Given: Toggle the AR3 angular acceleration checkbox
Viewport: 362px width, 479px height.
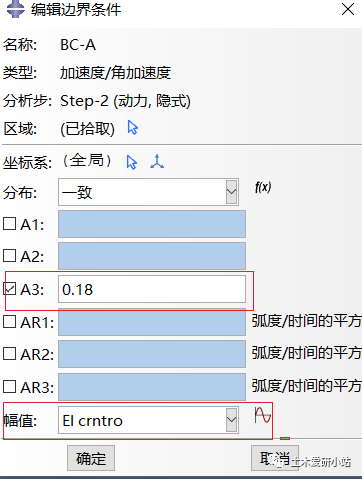Looking at the screenshot, I should click(10, 386).
